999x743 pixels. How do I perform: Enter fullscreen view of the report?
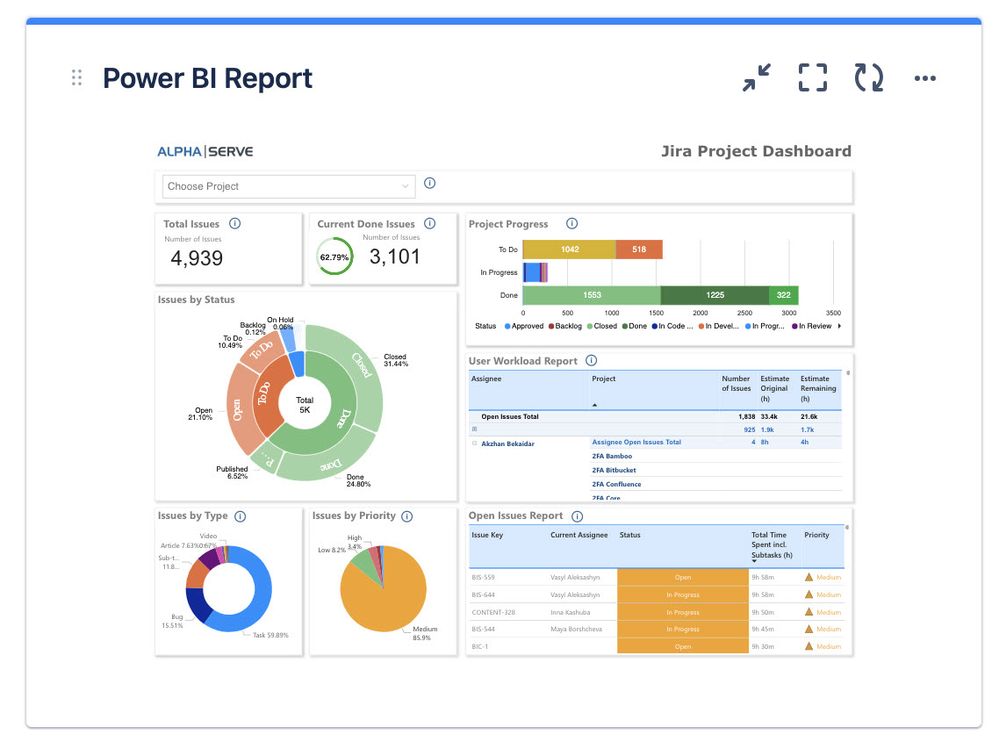[x=812, y=77]
